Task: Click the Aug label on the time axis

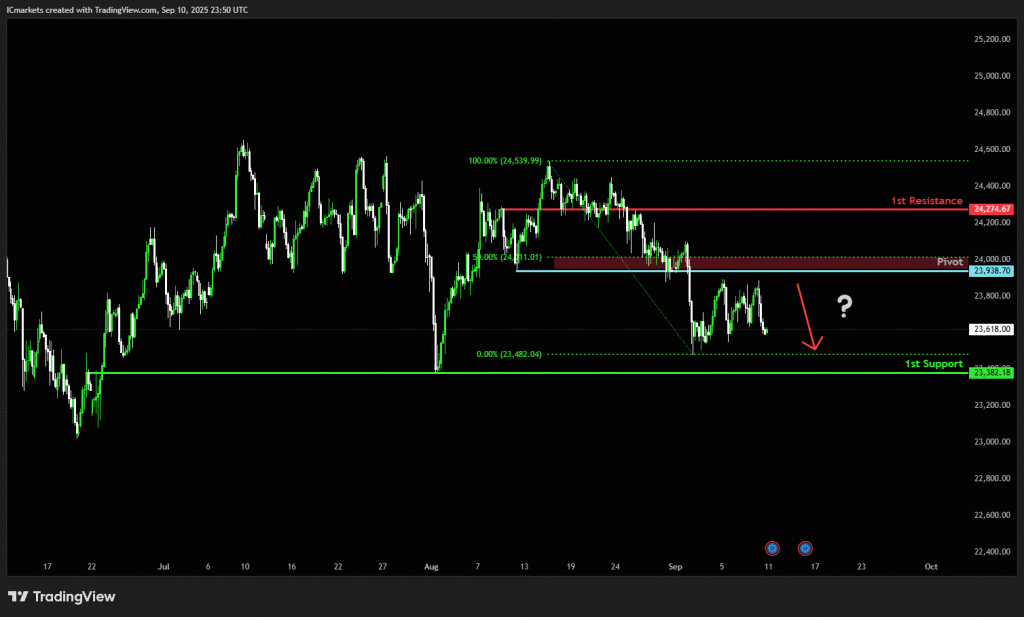Action: coord(431,567)
